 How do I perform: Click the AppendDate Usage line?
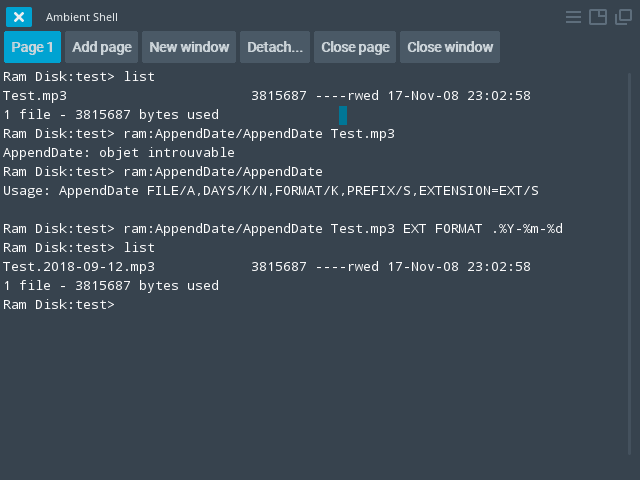[x=271, y=191]
